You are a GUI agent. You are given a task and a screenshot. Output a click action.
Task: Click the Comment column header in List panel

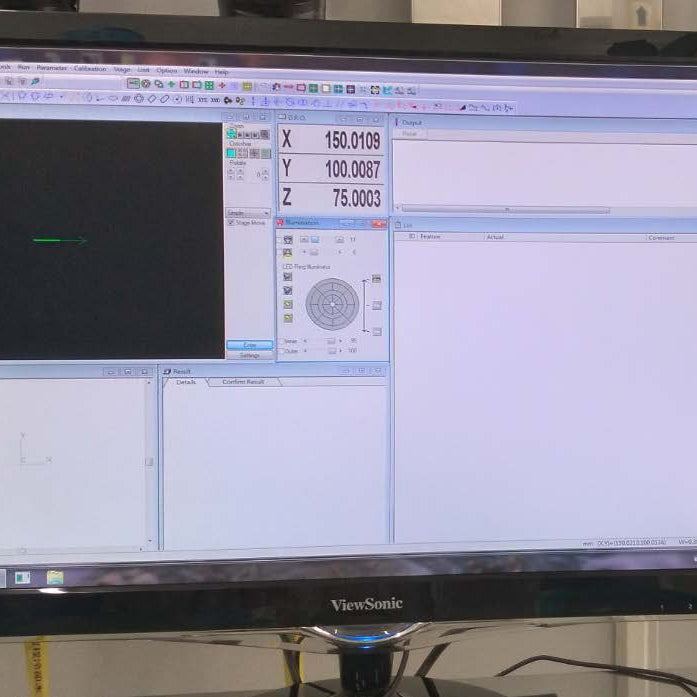[661, 238]
